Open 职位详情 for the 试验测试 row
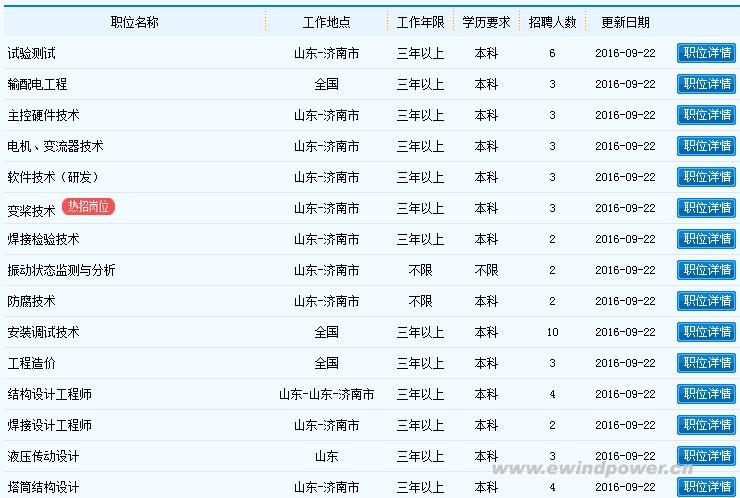The width and height of the screenshot is (740, 498). (x=706, y=53)
